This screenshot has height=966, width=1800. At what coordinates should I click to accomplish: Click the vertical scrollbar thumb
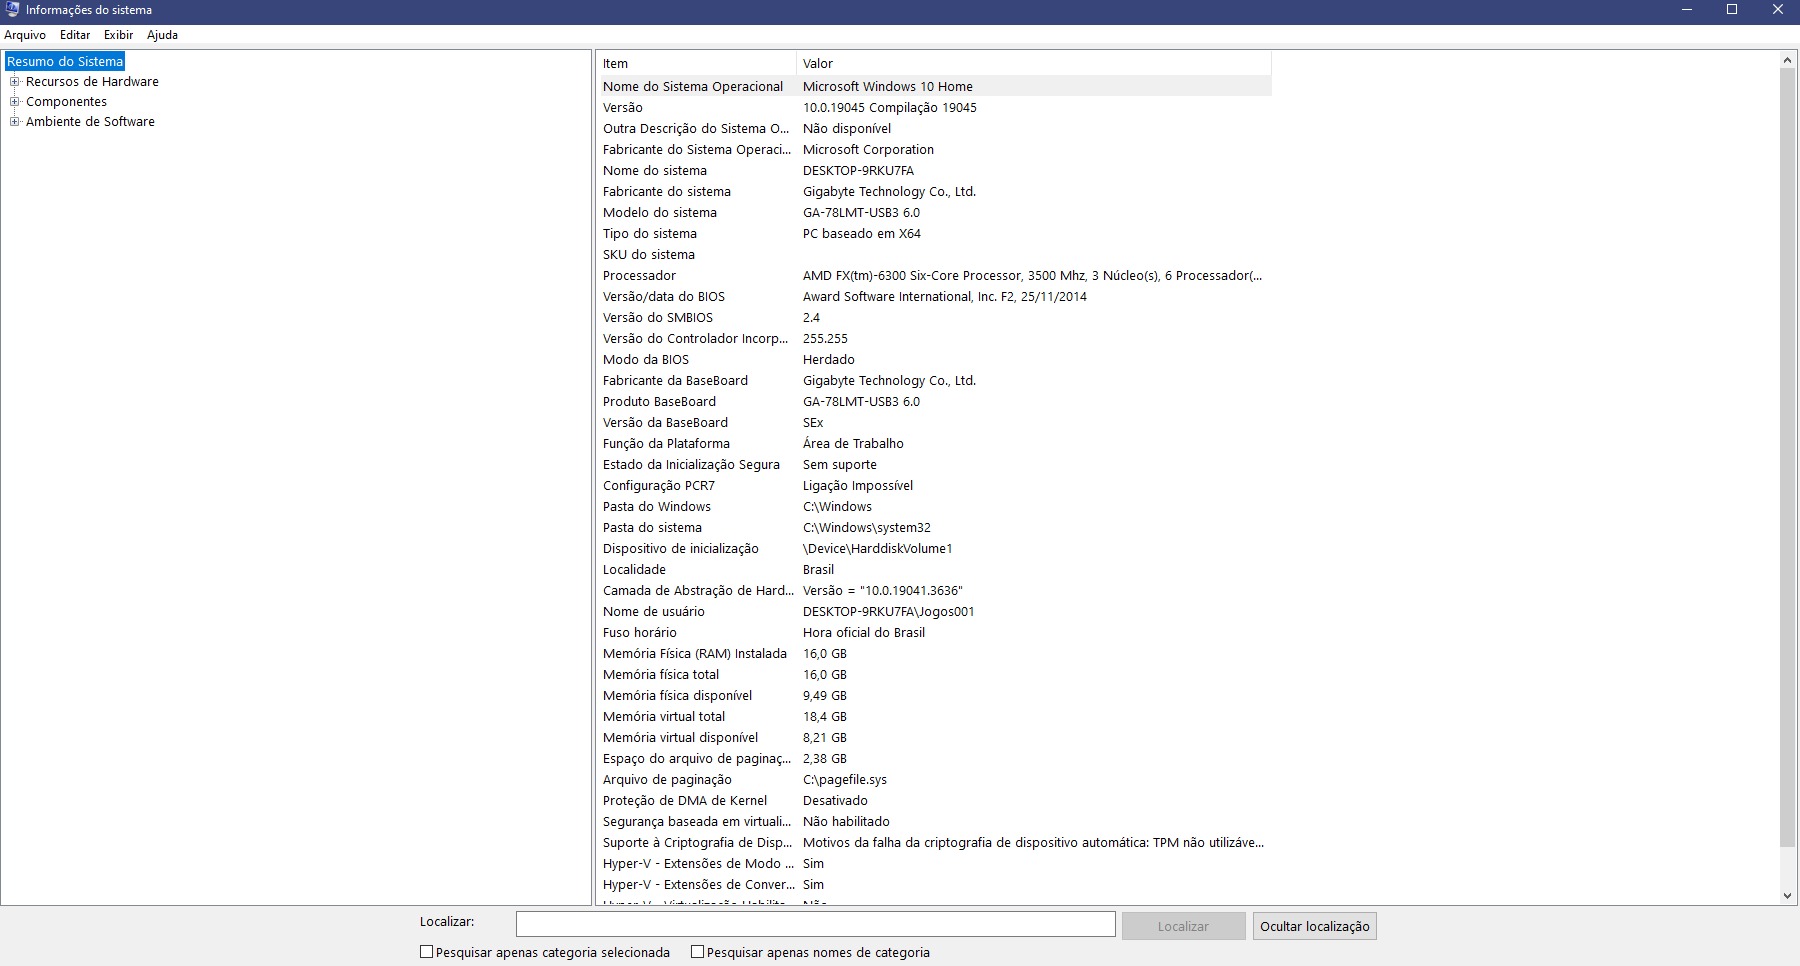[x=1787, y=458]
